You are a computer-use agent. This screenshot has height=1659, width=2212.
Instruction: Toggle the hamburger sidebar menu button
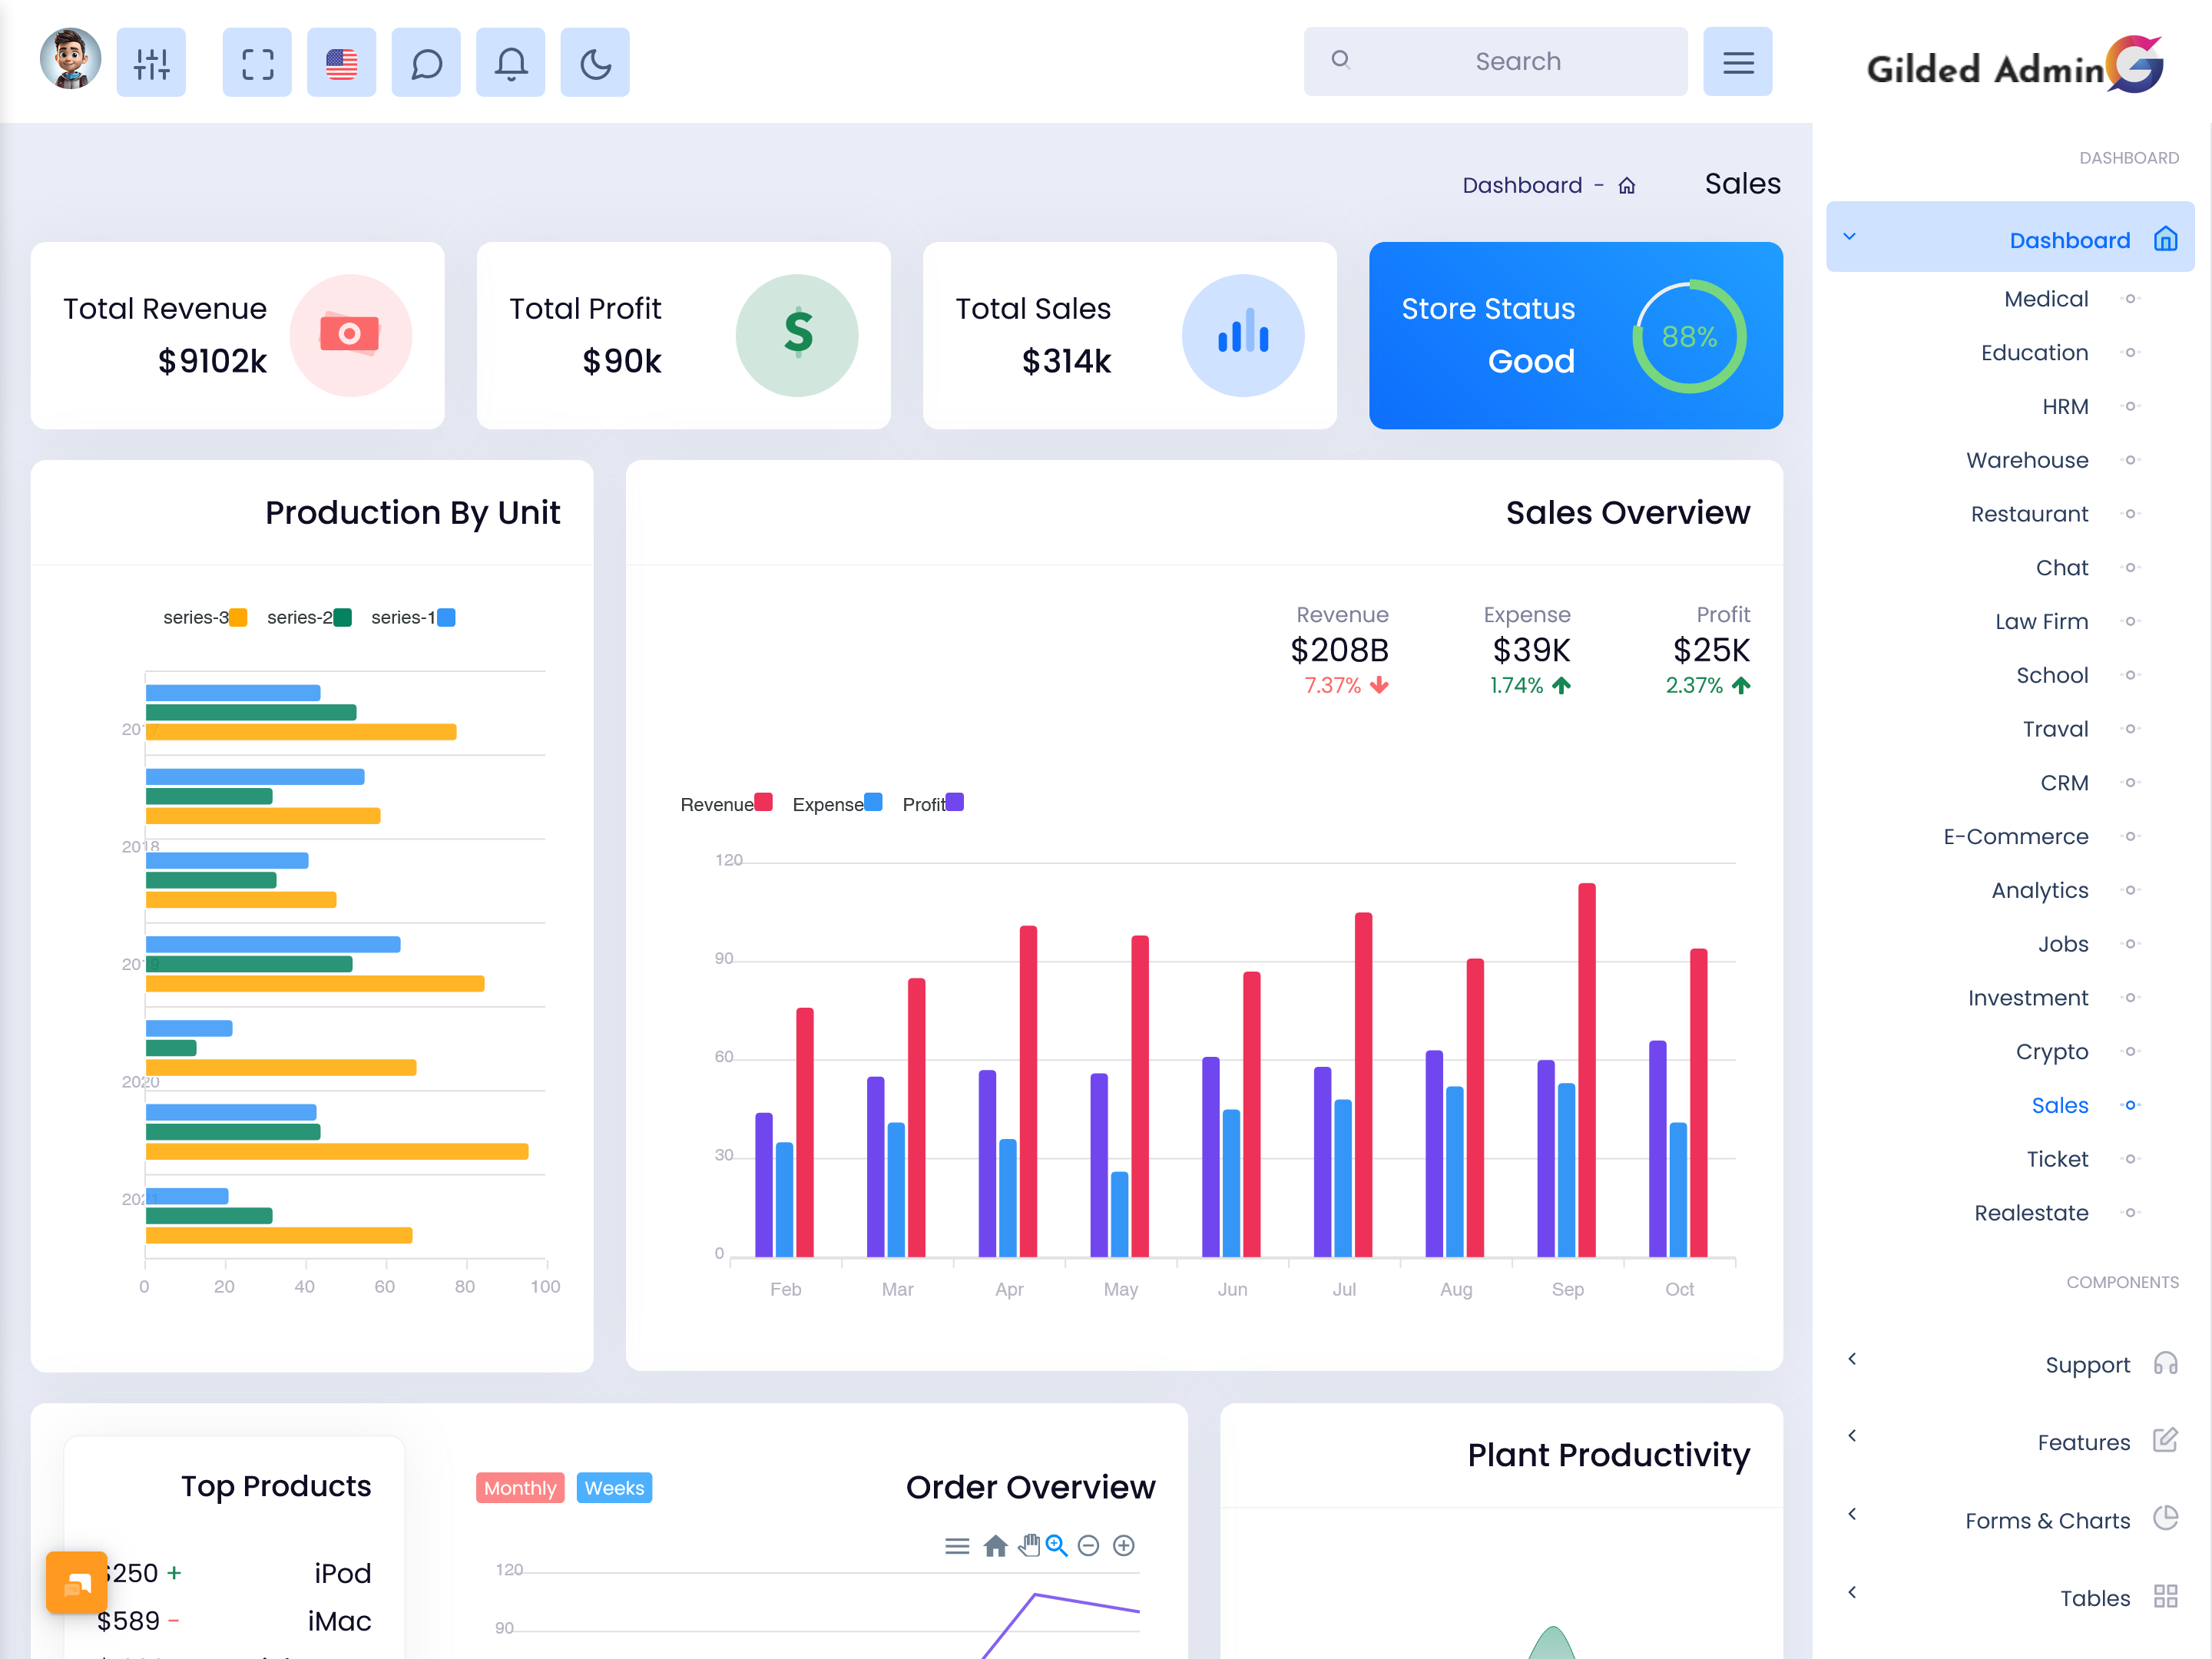1738,62
